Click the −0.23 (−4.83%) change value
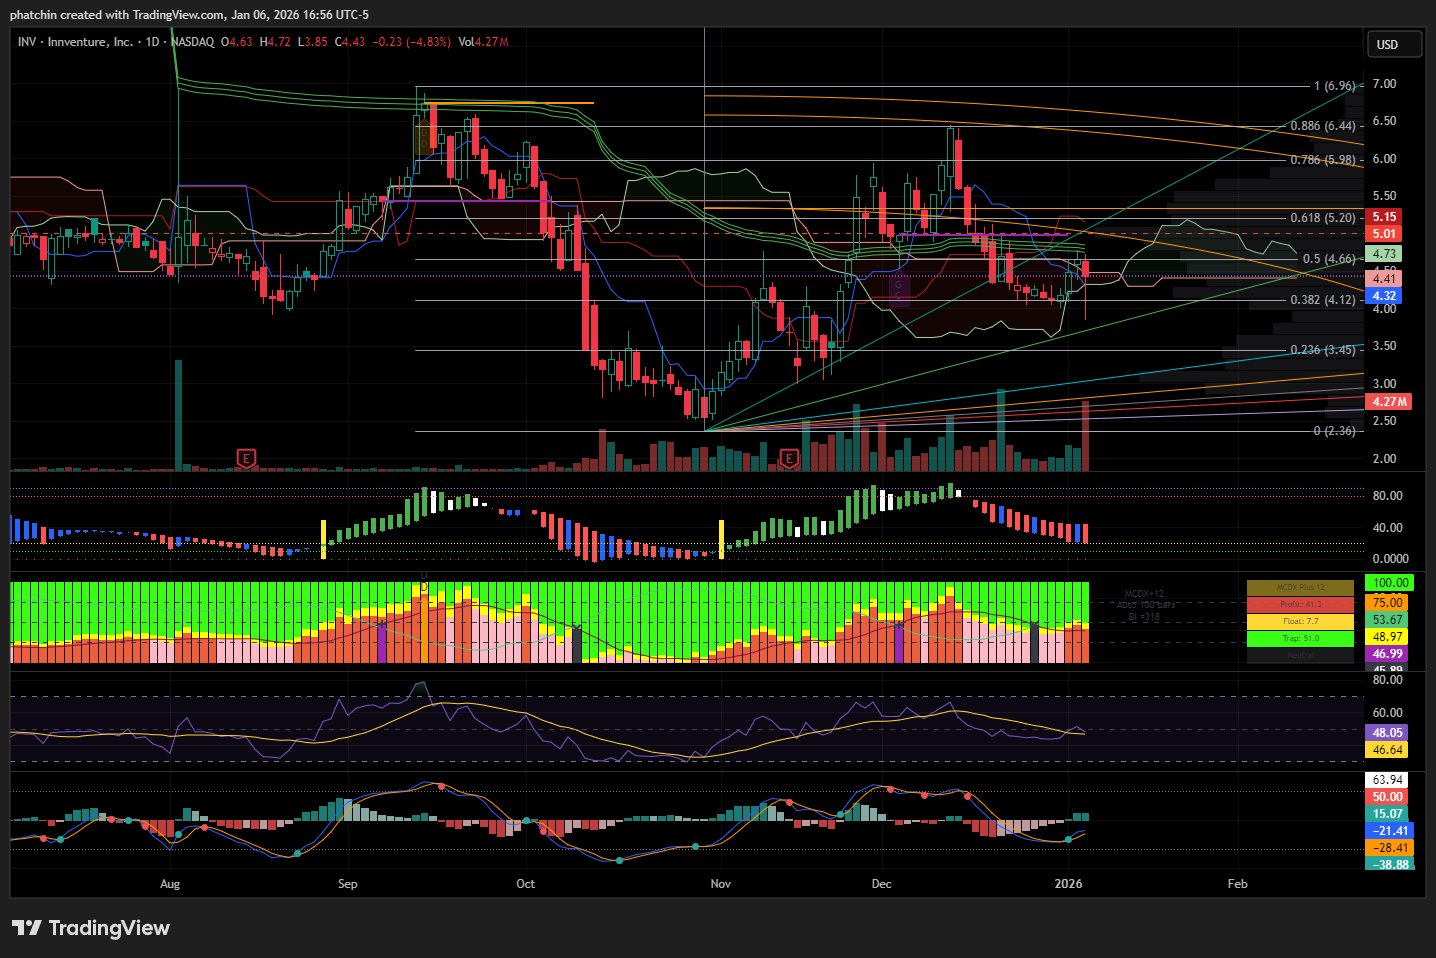The width and height of the screenshot is (1436, 958). [411, 42]
